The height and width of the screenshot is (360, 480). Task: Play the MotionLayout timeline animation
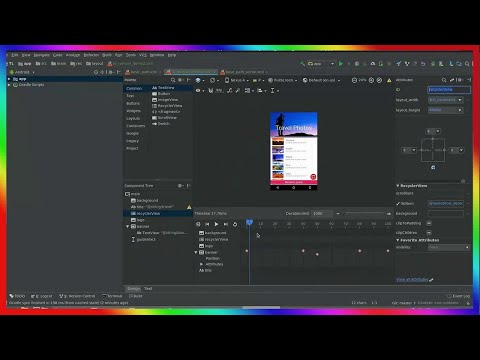coord(216,224)
